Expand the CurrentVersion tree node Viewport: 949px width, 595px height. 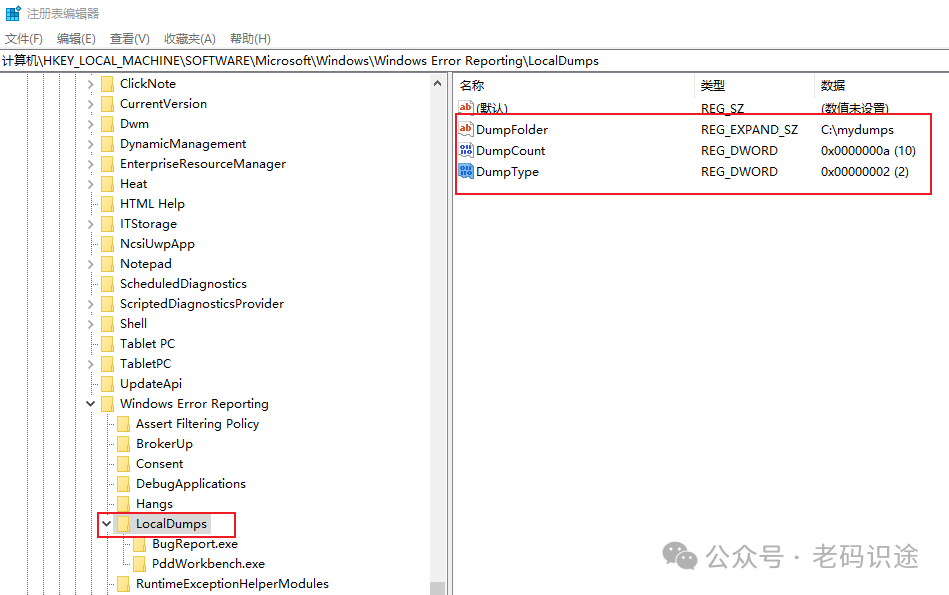[x=91, y=104]
